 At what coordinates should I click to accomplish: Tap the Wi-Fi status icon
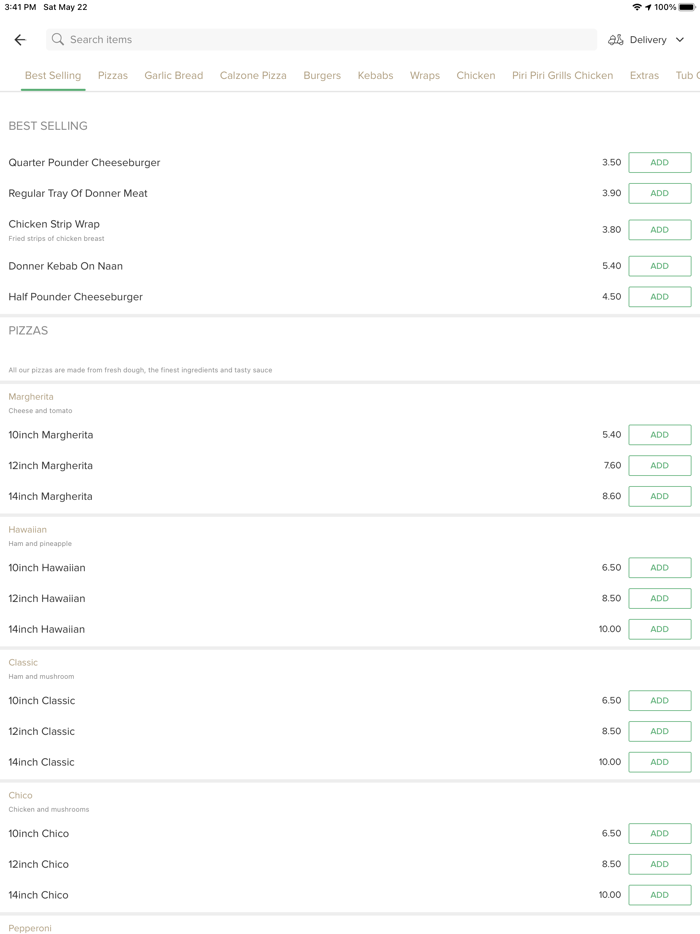(x=637, y=7)
